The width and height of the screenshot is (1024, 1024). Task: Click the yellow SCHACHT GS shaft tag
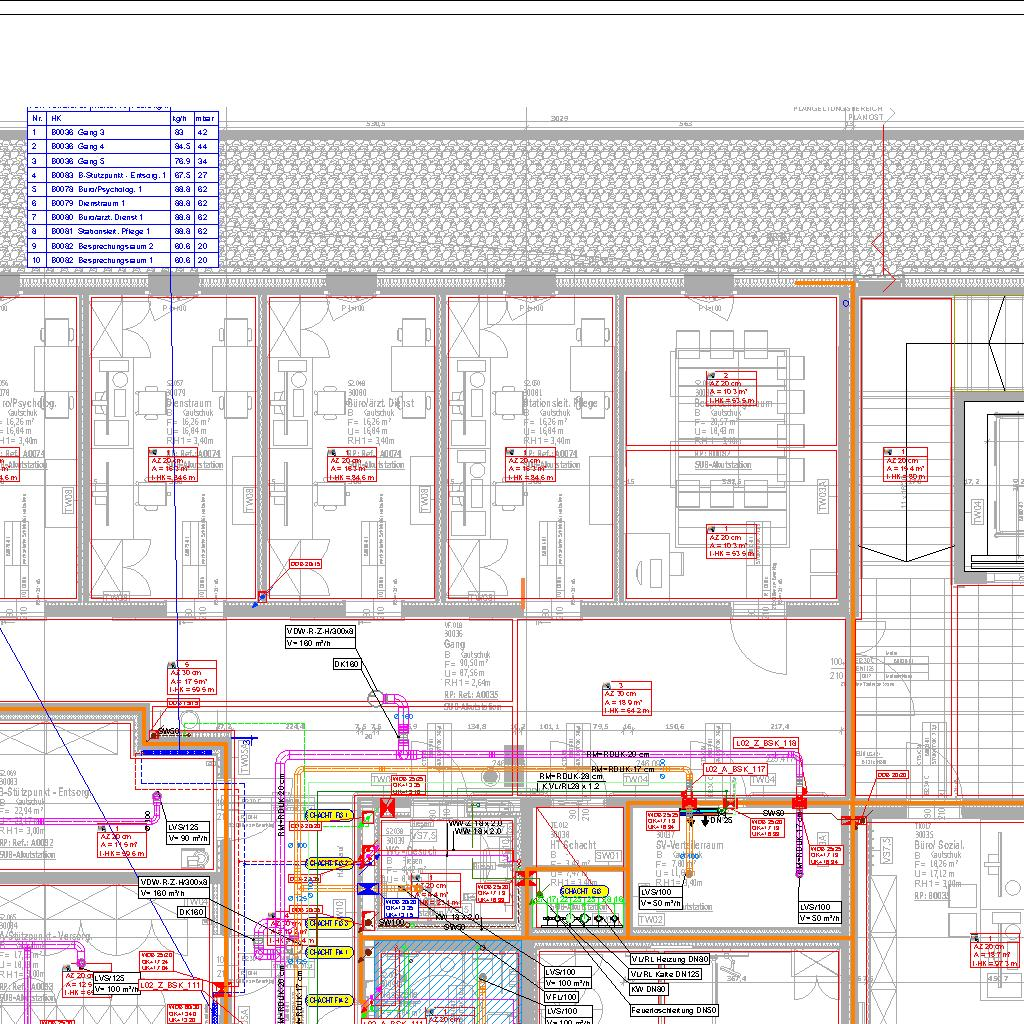click(582, 891)
